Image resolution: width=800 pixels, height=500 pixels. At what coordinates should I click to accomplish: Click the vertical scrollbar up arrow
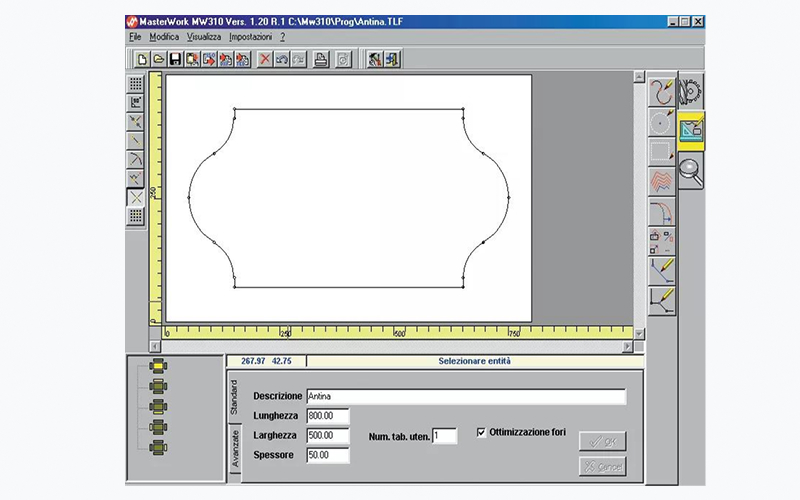point(639,77)
